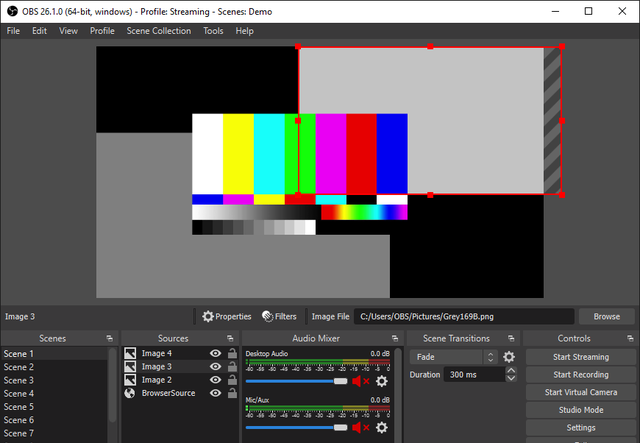Click Start Streaming
This screenshot has height=443, width=640.
pos(580,357)
